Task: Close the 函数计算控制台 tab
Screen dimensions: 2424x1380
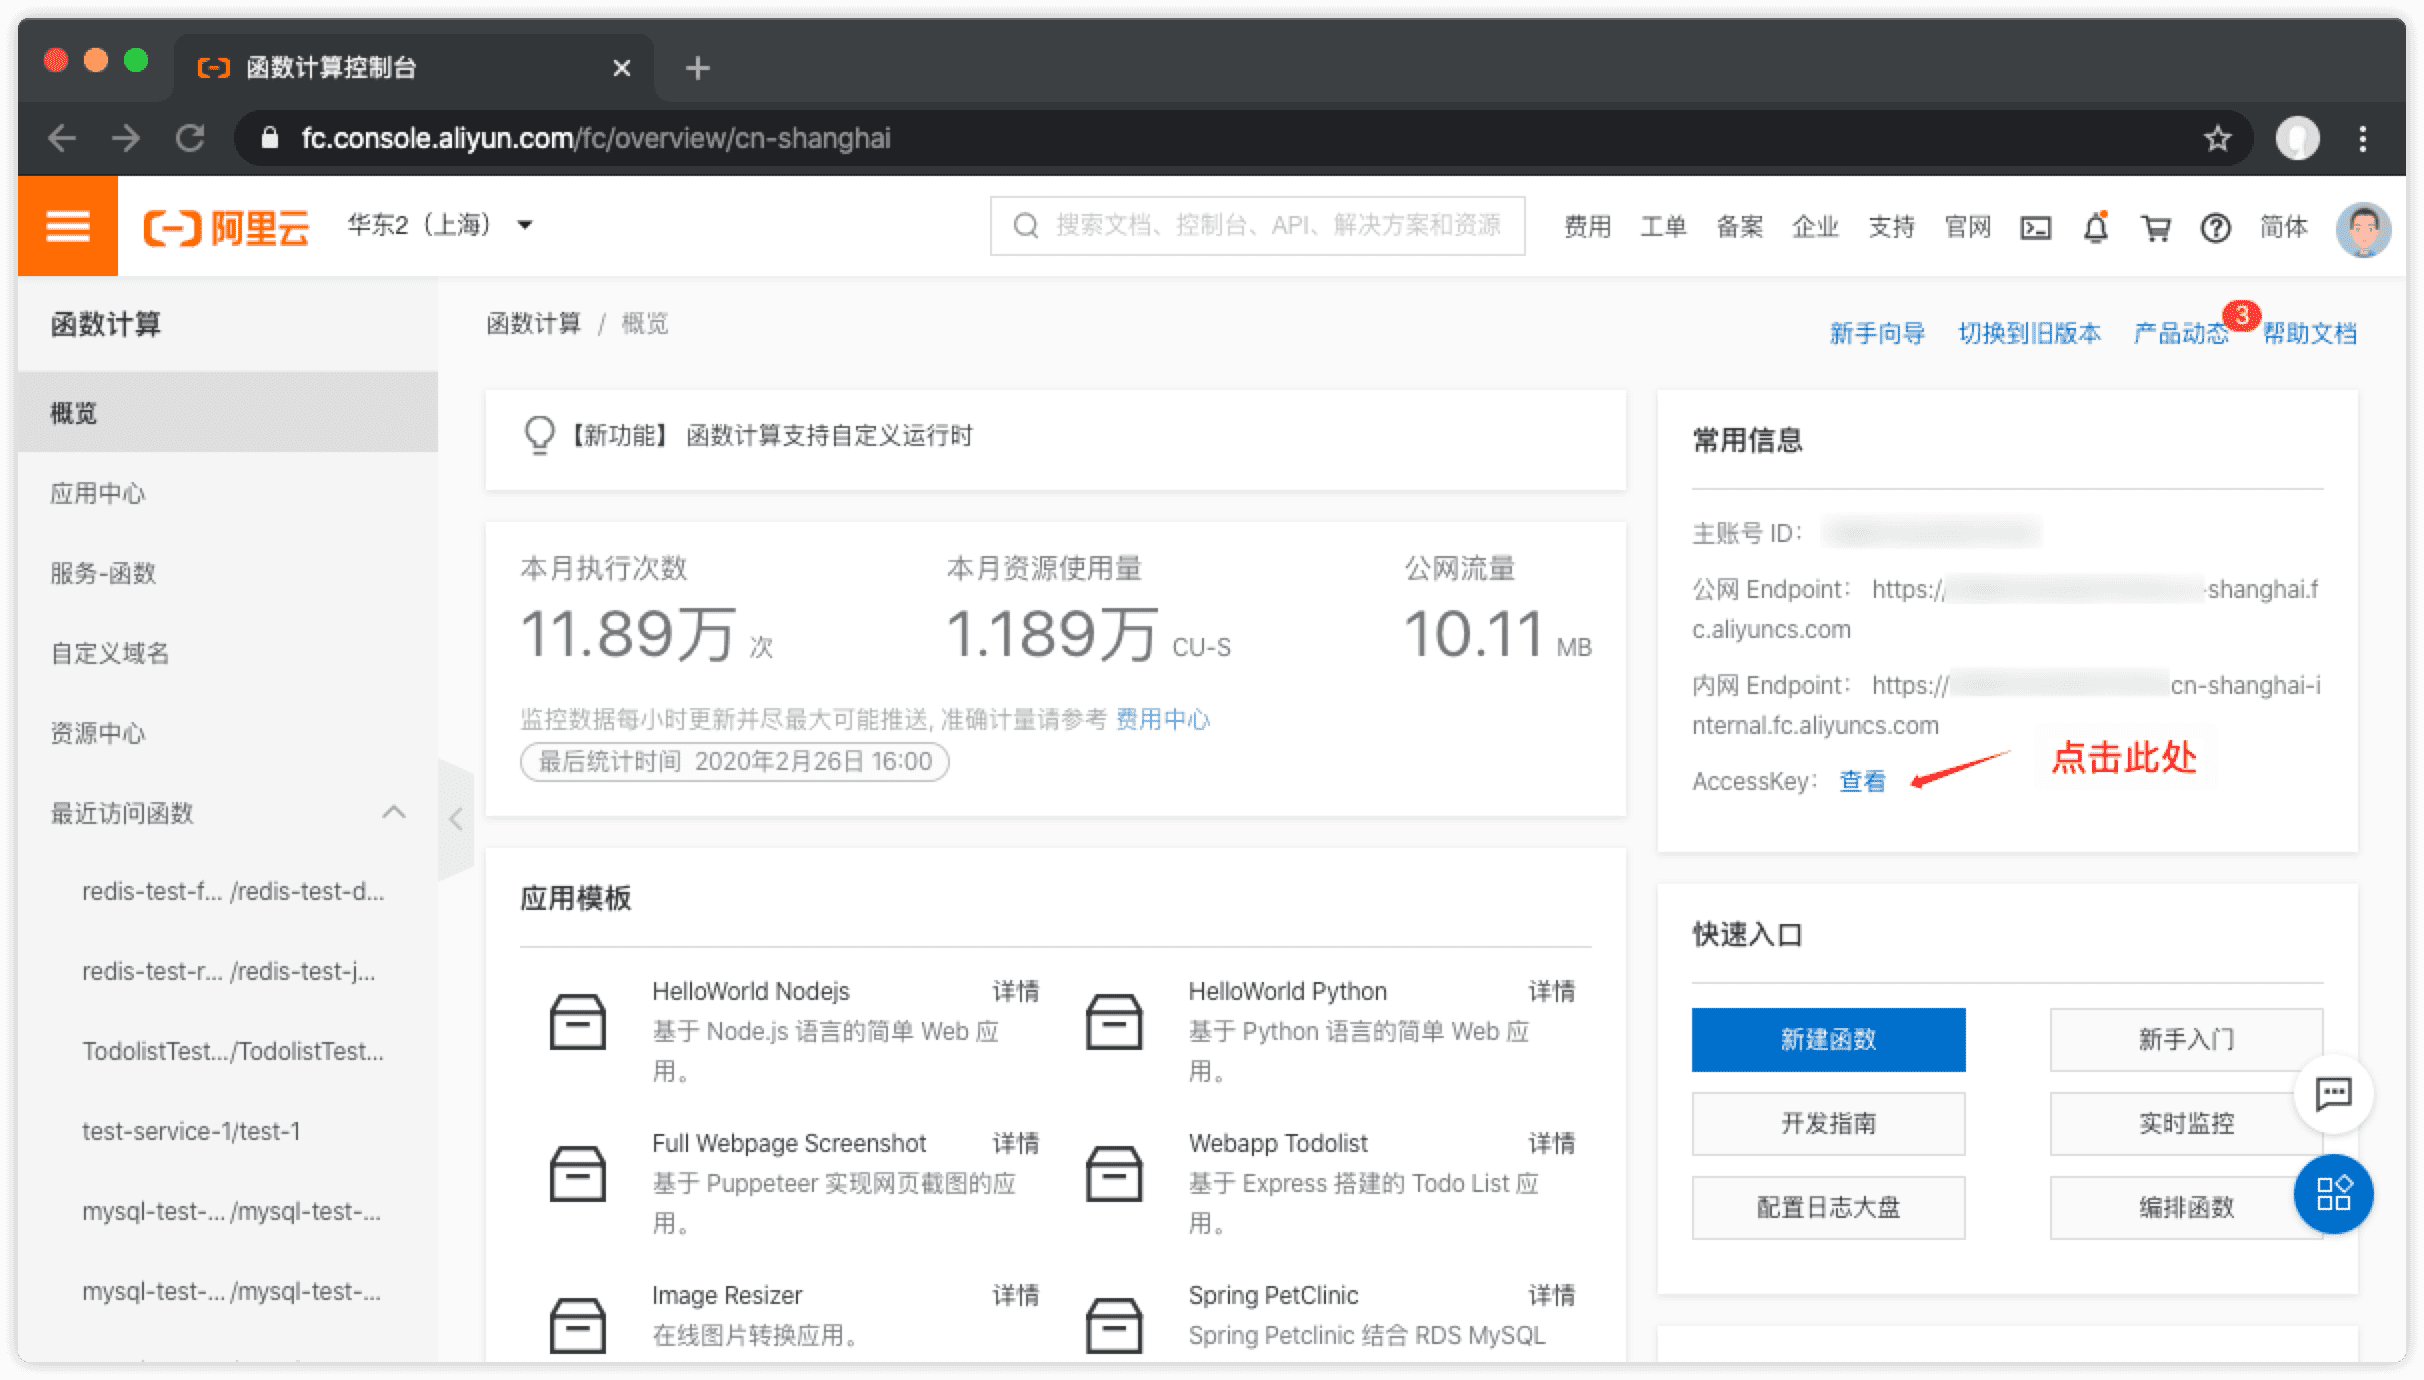Action: pyautogui.click(x=622, y=68)
